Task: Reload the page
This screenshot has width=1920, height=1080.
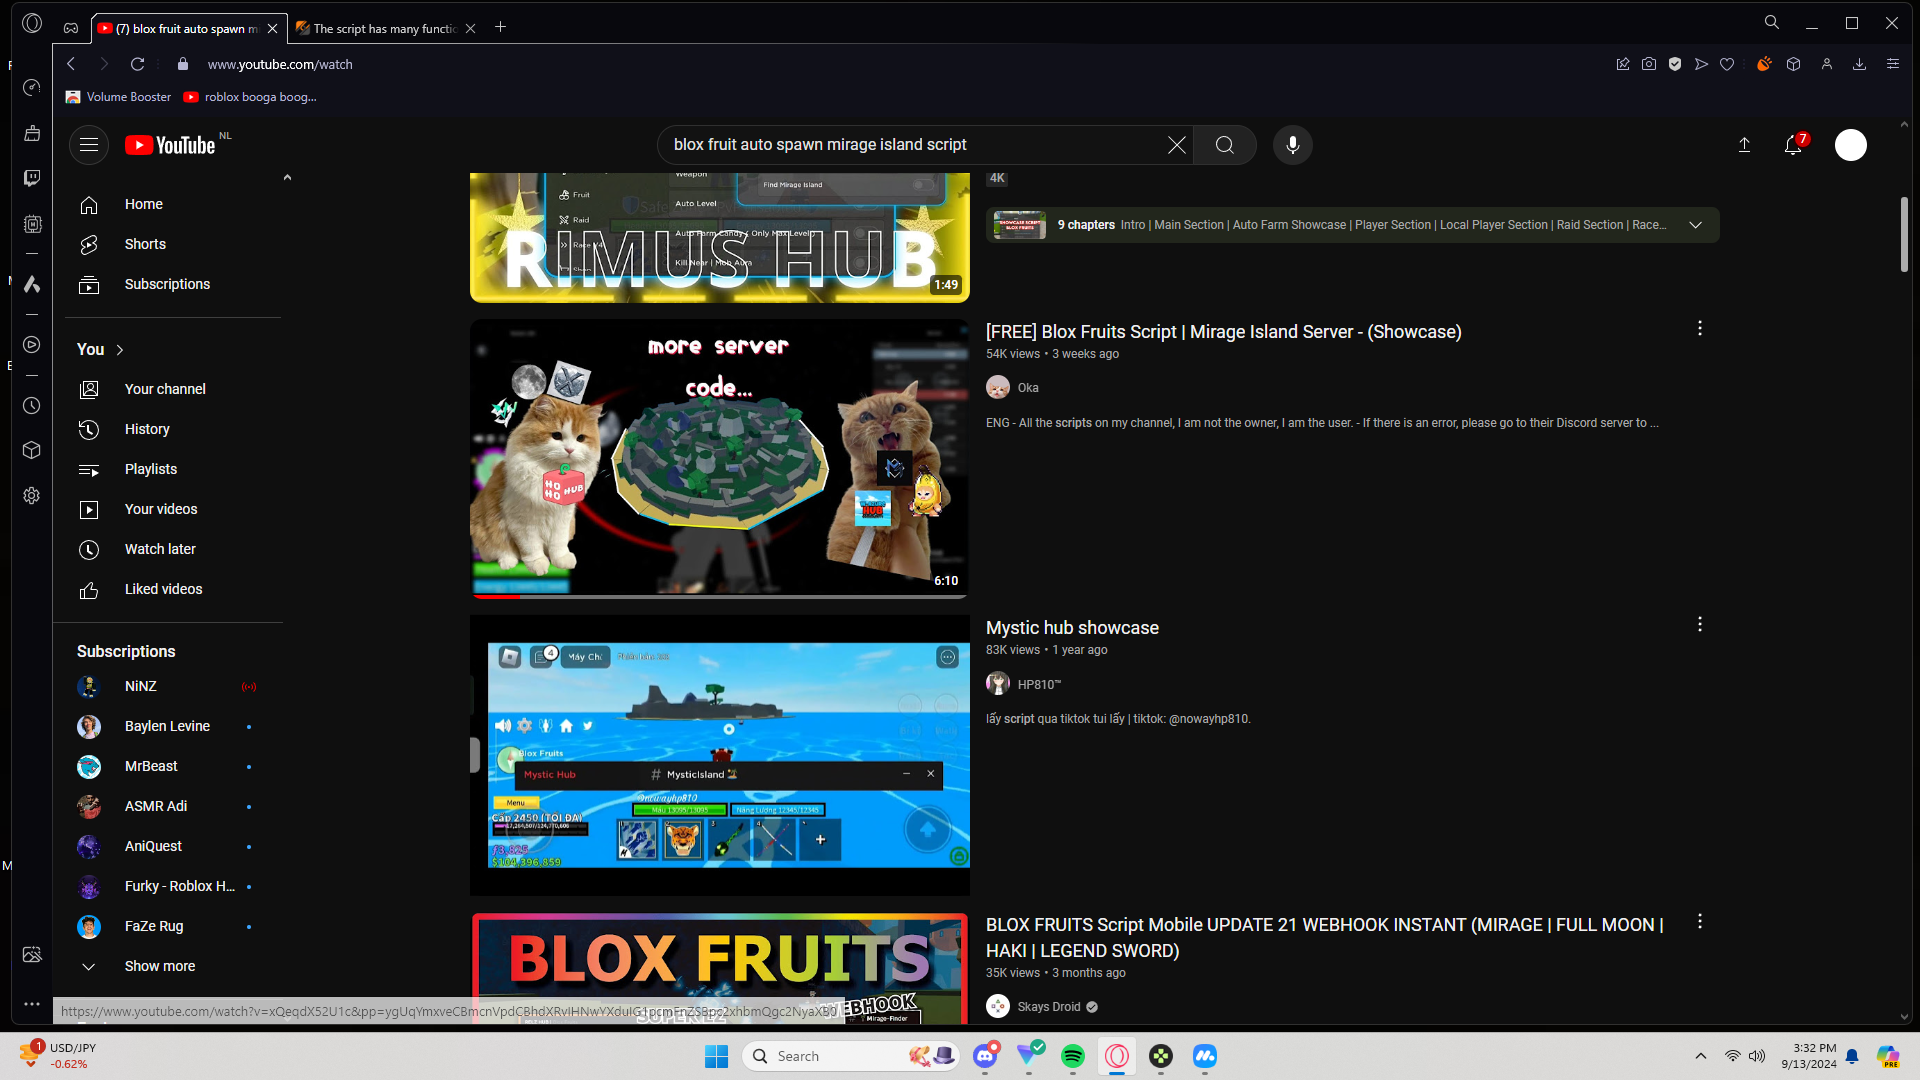Action: pyautogui.click(x=138, y=64)
